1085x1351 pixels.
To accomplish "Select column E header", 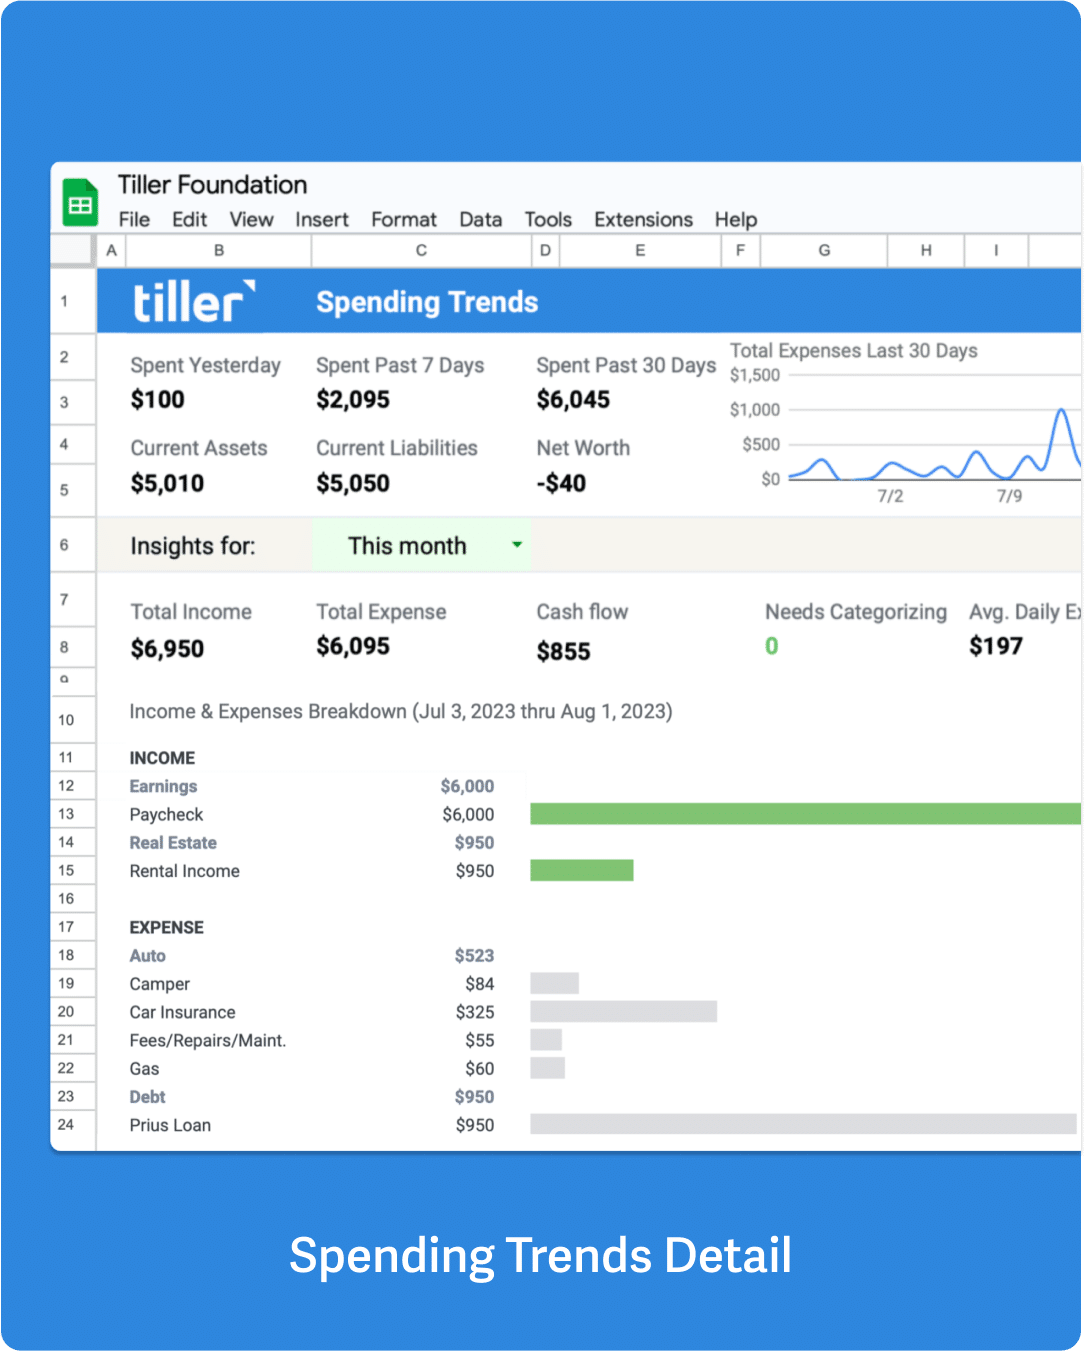I will coord(640,250).
